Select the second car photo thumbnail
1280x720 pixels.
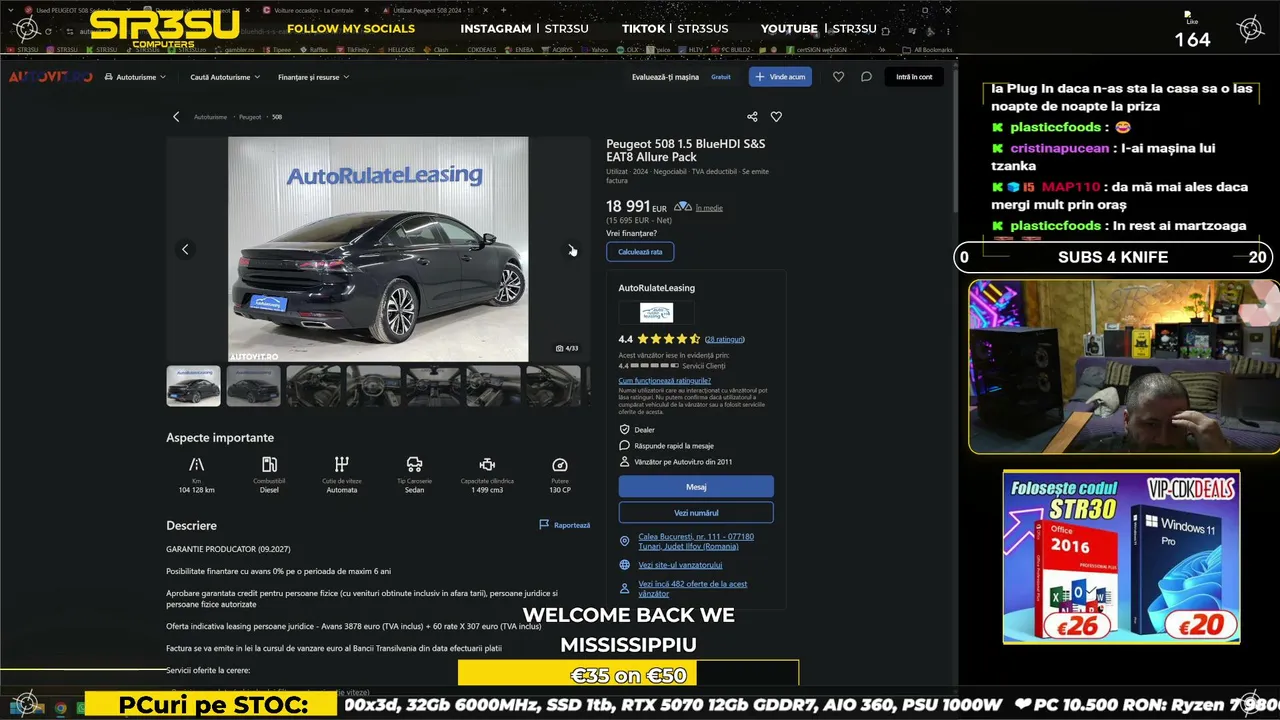[x=254, y=386]
